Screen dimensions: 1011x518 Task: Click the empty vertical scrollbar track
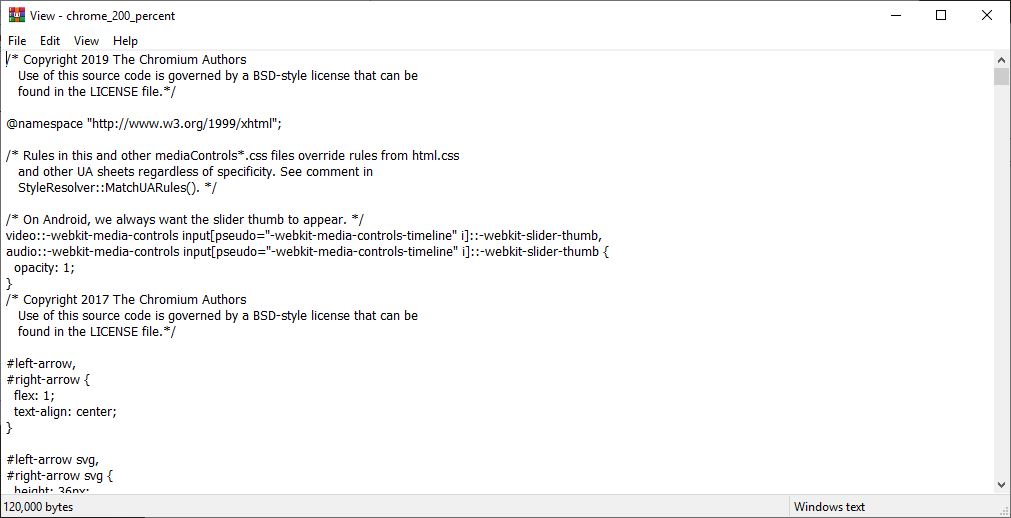[1001, 281]
